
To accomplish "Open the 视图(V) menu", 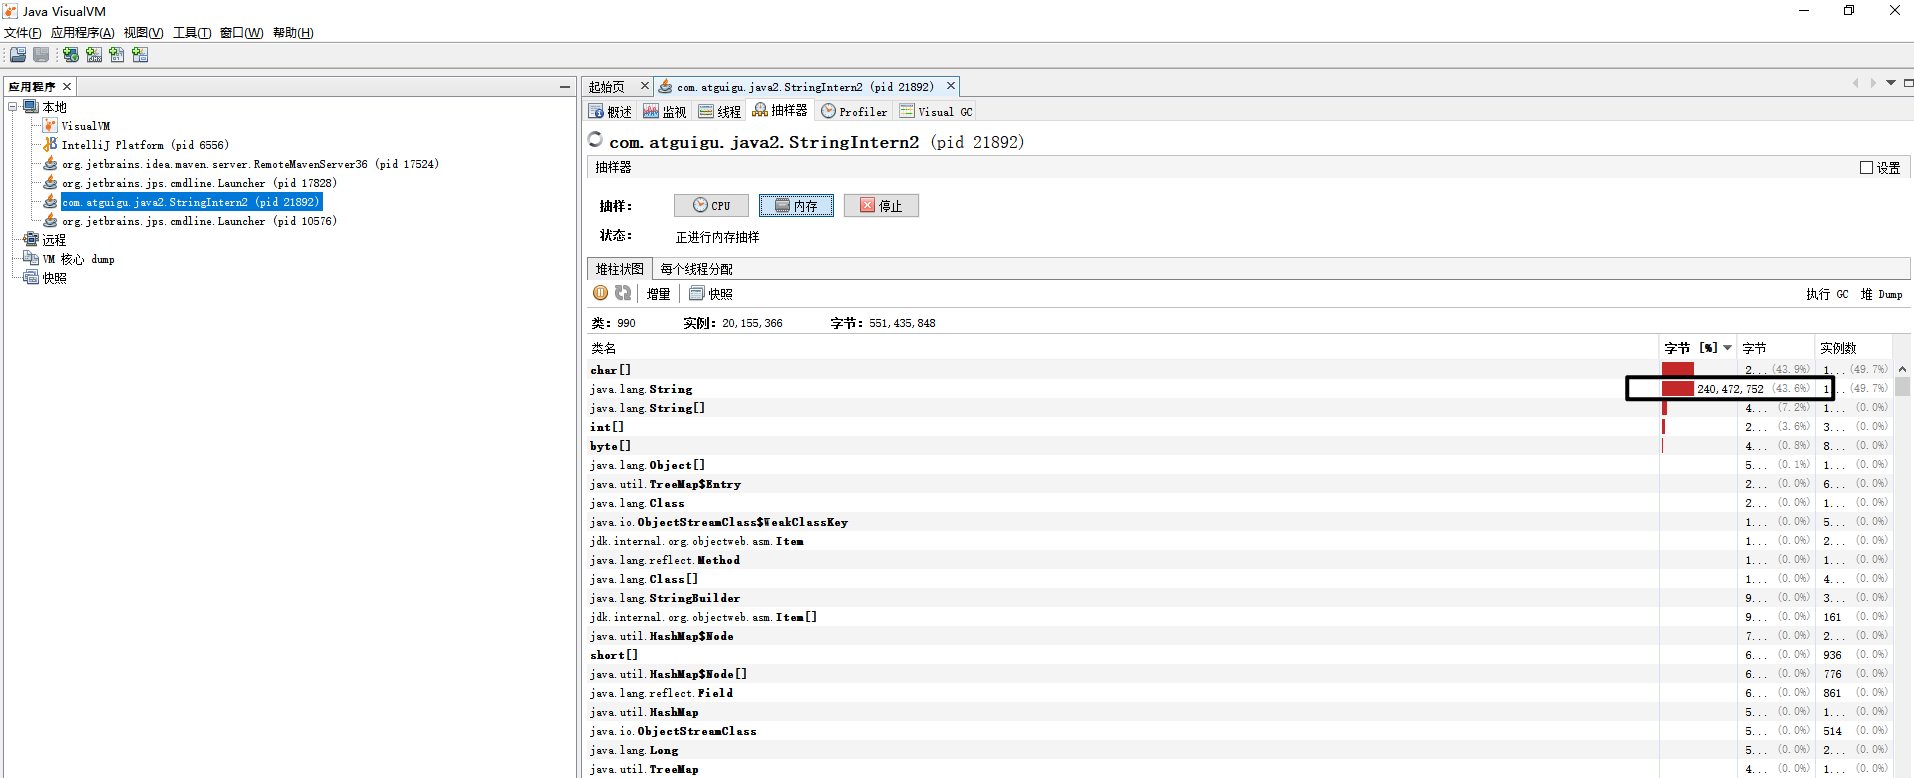I will (144, 33).
